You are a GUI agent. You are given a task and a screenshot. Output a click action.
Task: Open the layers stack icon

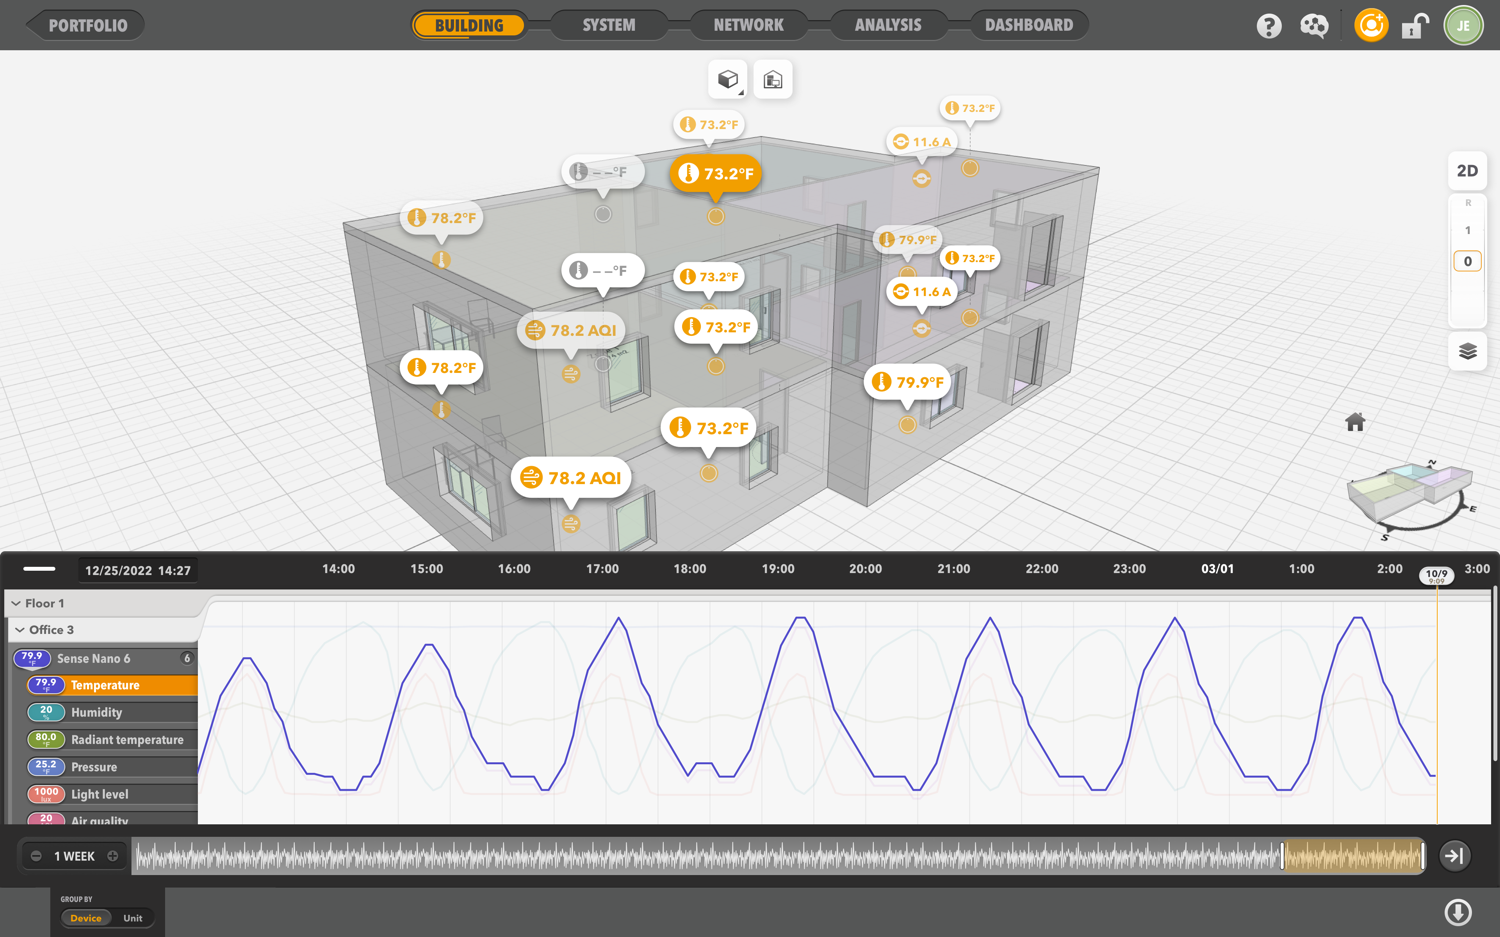pos(1467,351)
